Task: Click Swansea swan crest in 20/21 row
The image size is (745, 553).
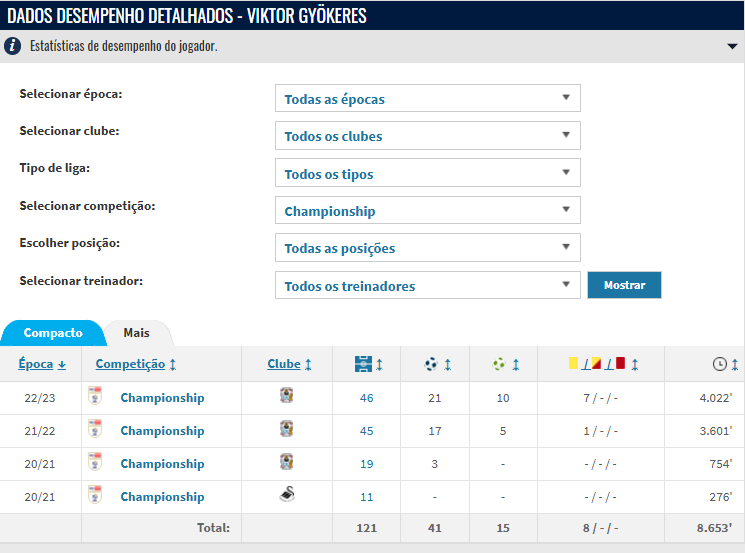Action: click(287, 494)
